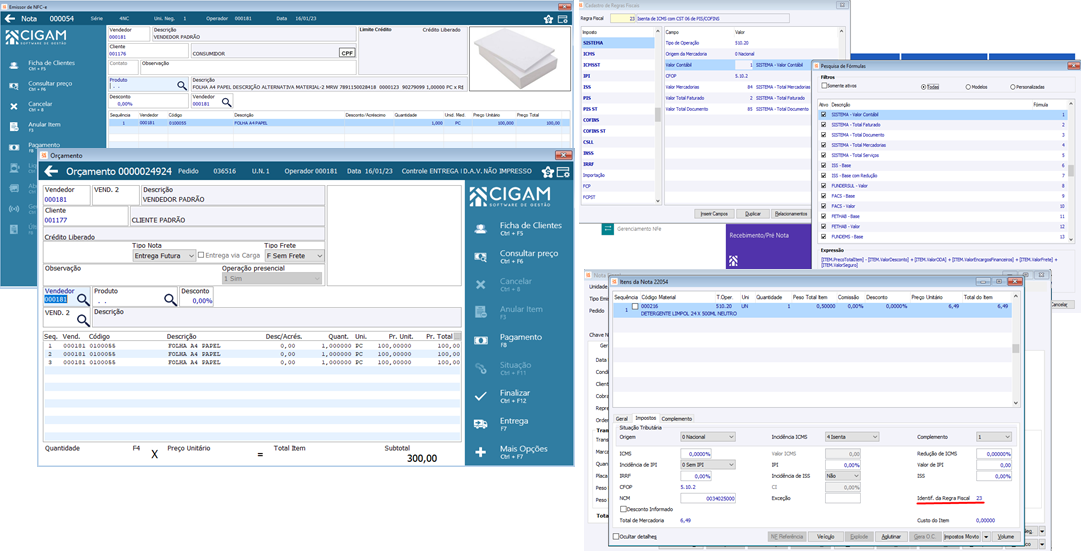Select Modelos radio button
Viewport: 1081px width, 552px height.
(968, 88)
